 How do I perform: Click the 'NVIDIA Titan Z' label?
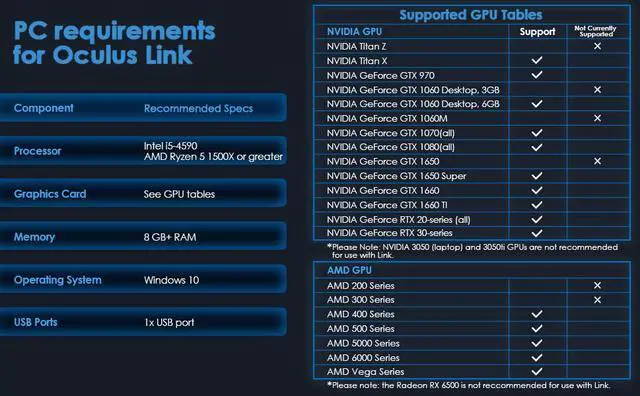[356, 47]
